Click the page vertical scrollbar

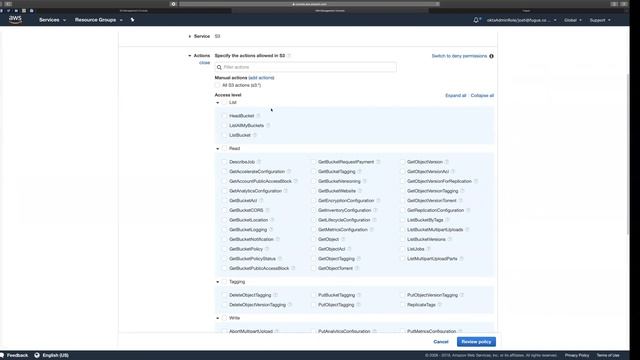pos(628,154)
